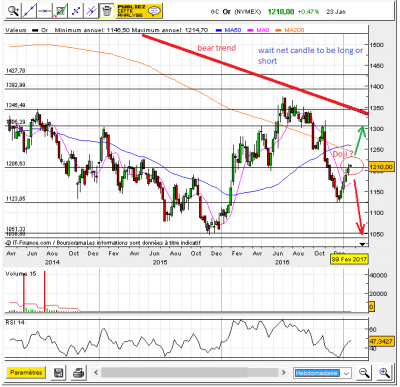Open the Hebdomadaire period dropdown
Viewport: 400px width, 387px height.
pyautogui.click(x=323, y=373)
